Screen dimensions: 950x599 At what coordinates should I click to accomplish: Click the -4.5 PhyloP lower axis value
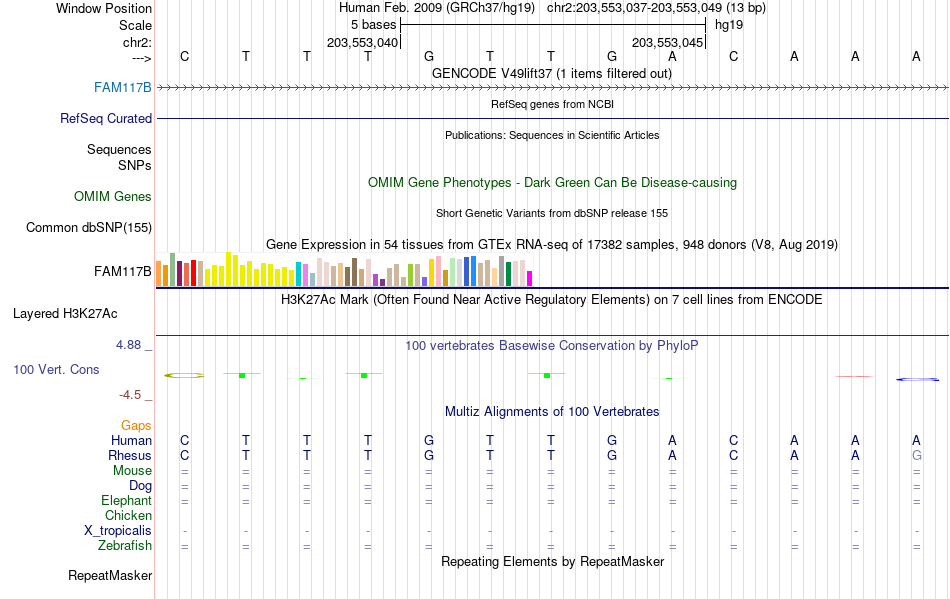click(x=130, y=395)
